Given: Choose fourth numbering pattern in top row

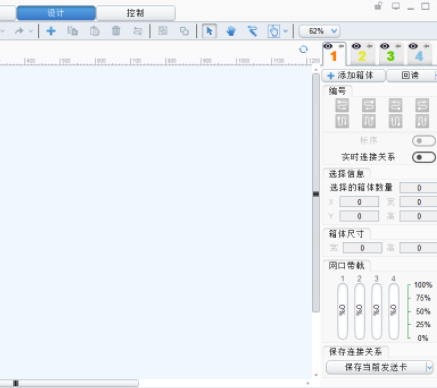Looking at the screenshot, I should [422, 105].
